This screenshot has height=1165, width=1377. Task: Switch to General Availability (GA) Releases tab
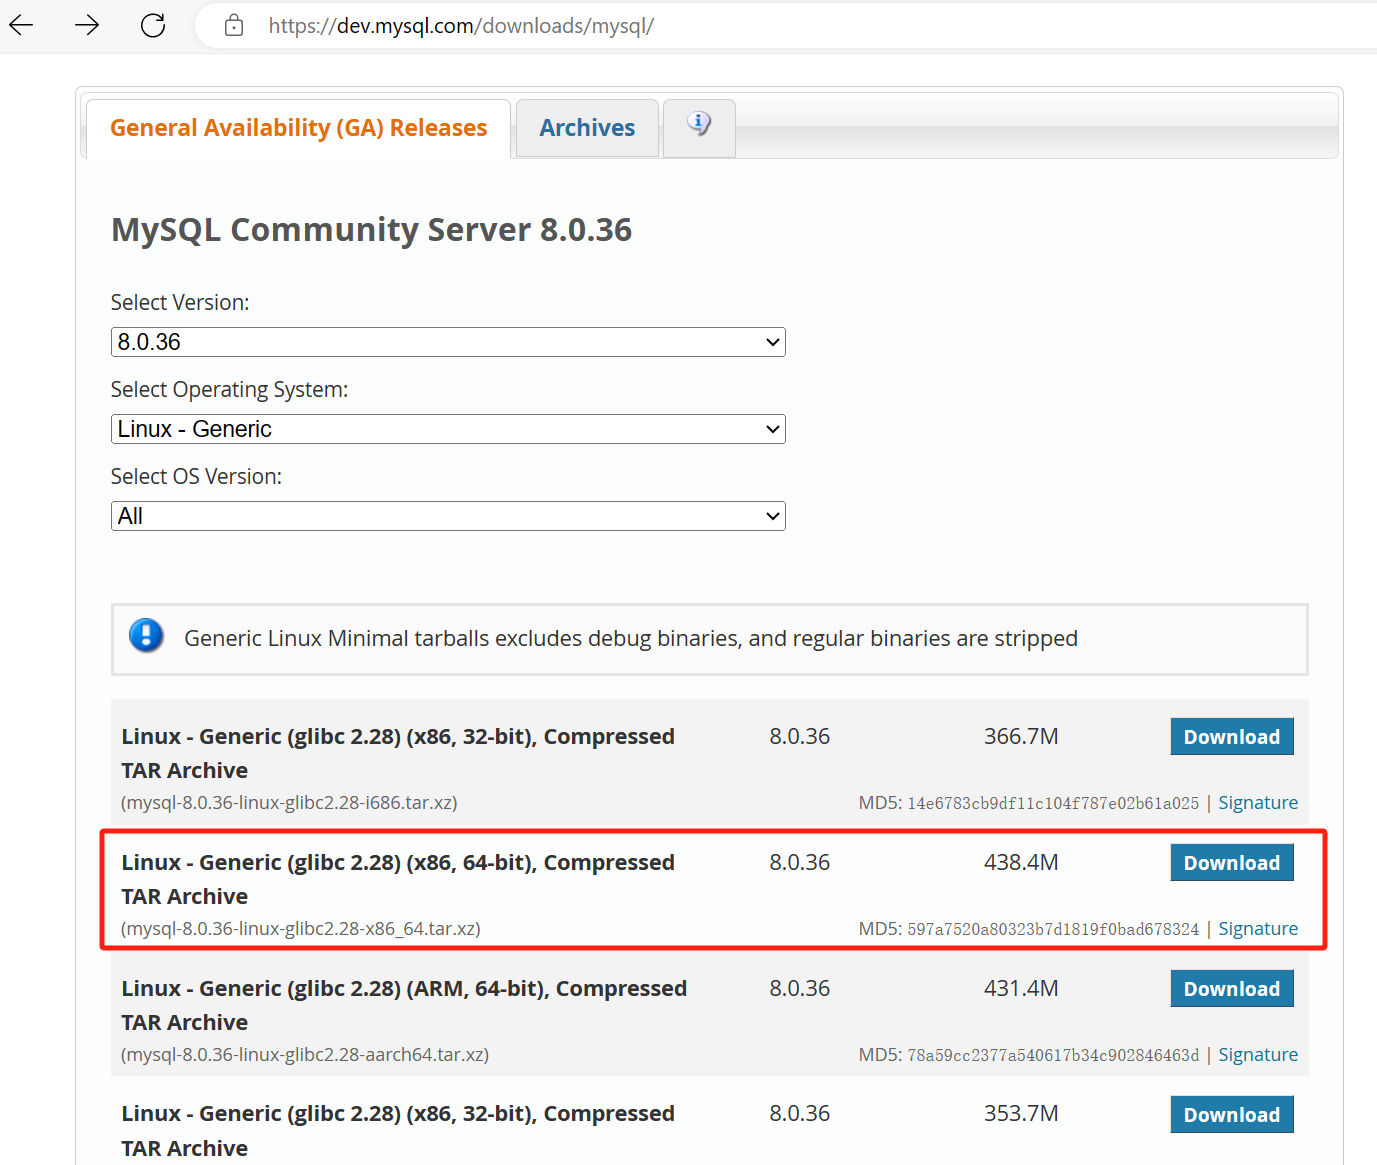coord(299,128)
